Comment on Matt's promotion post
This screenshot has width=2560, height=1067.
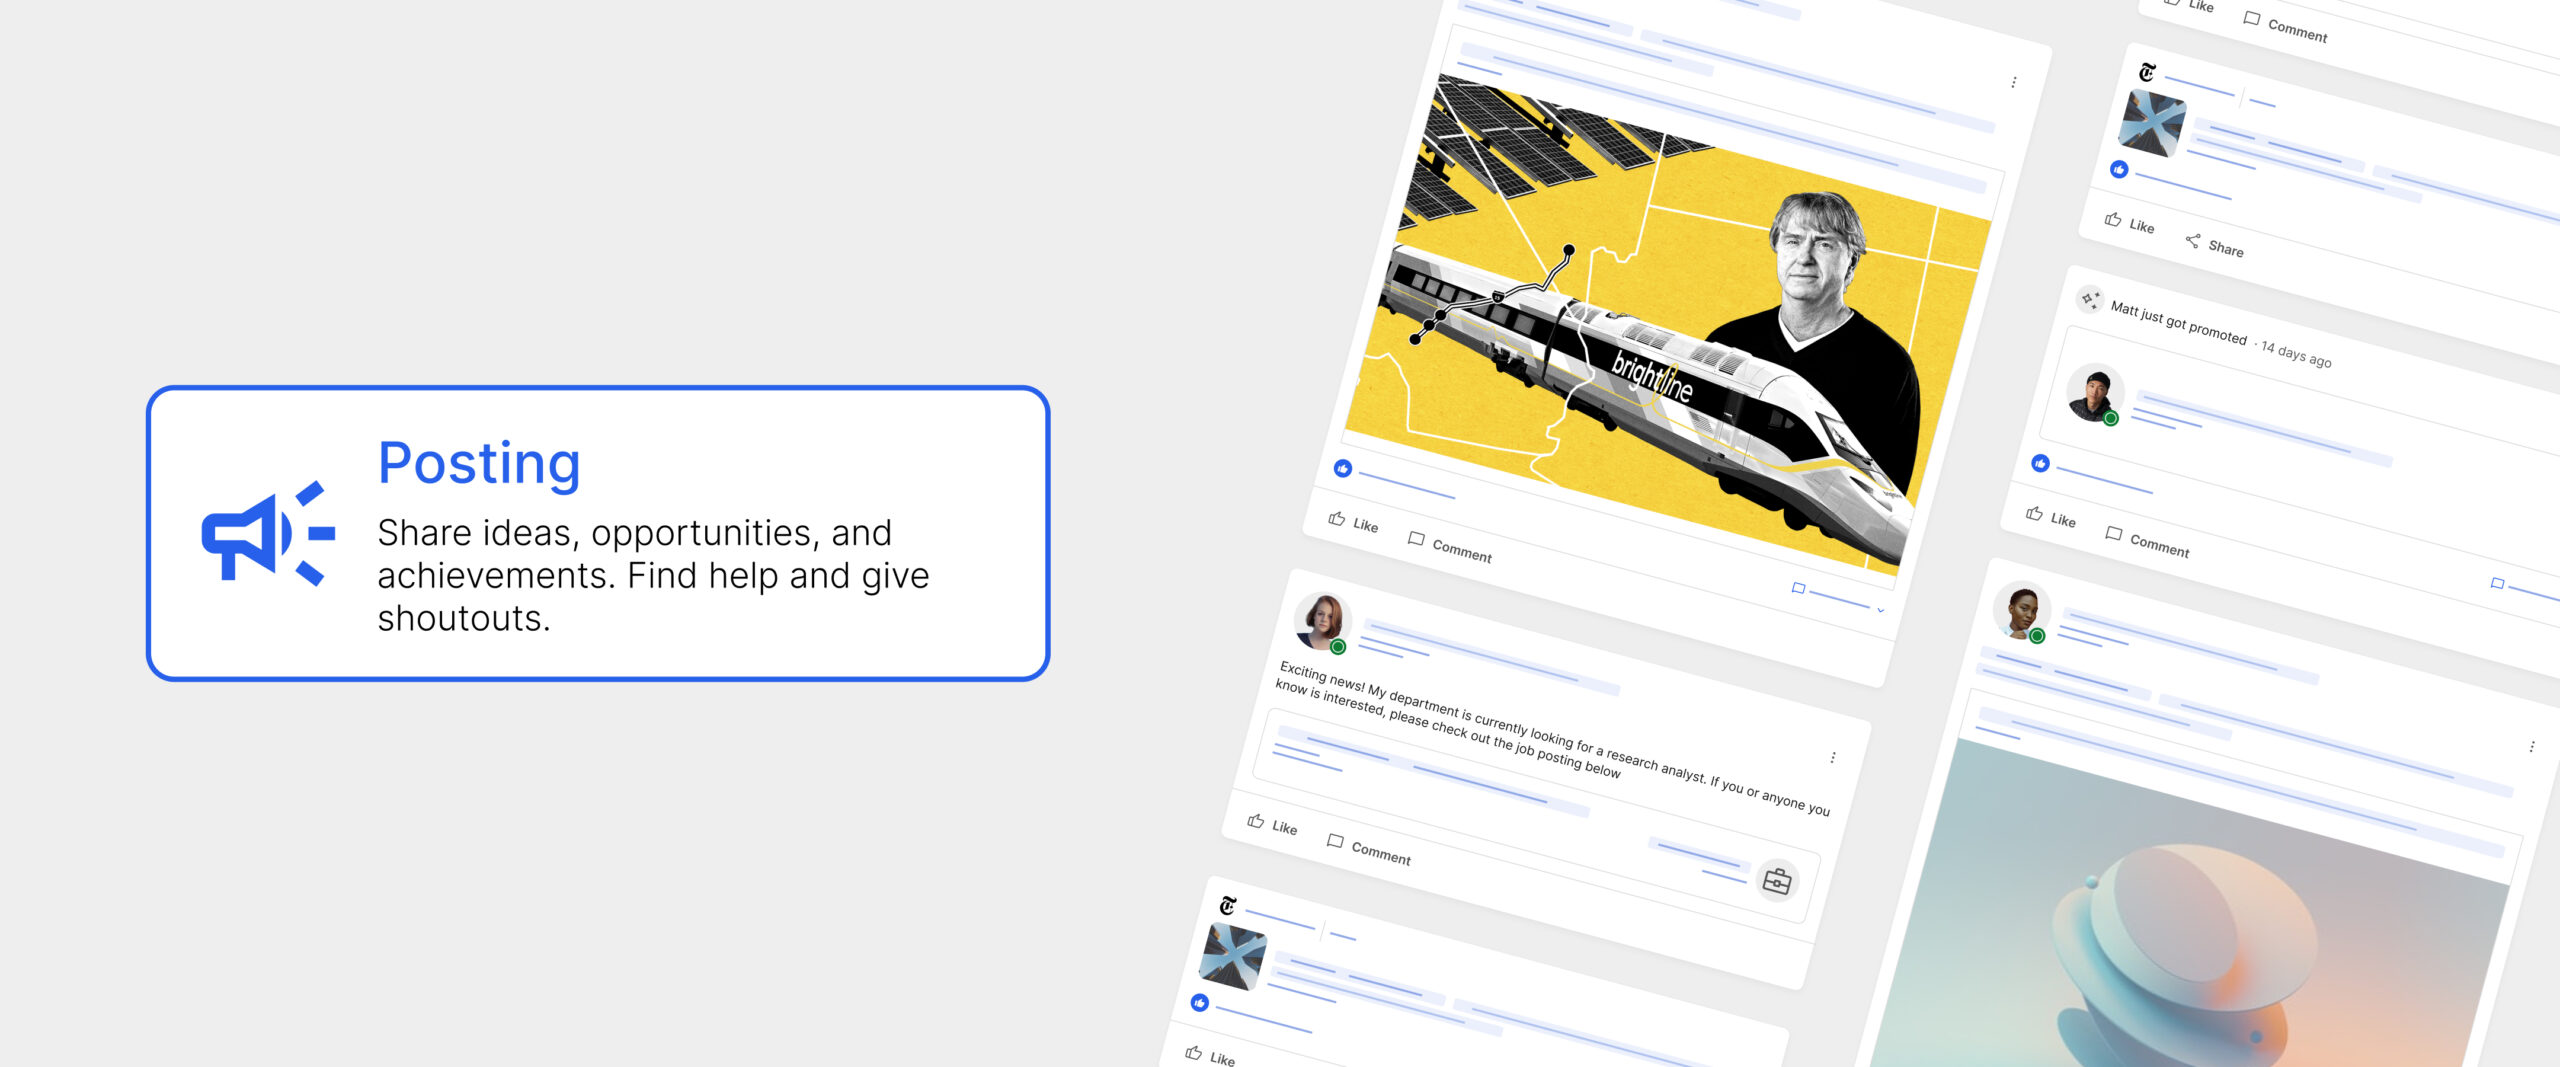pyautogui.click(x=2147, y=541)
